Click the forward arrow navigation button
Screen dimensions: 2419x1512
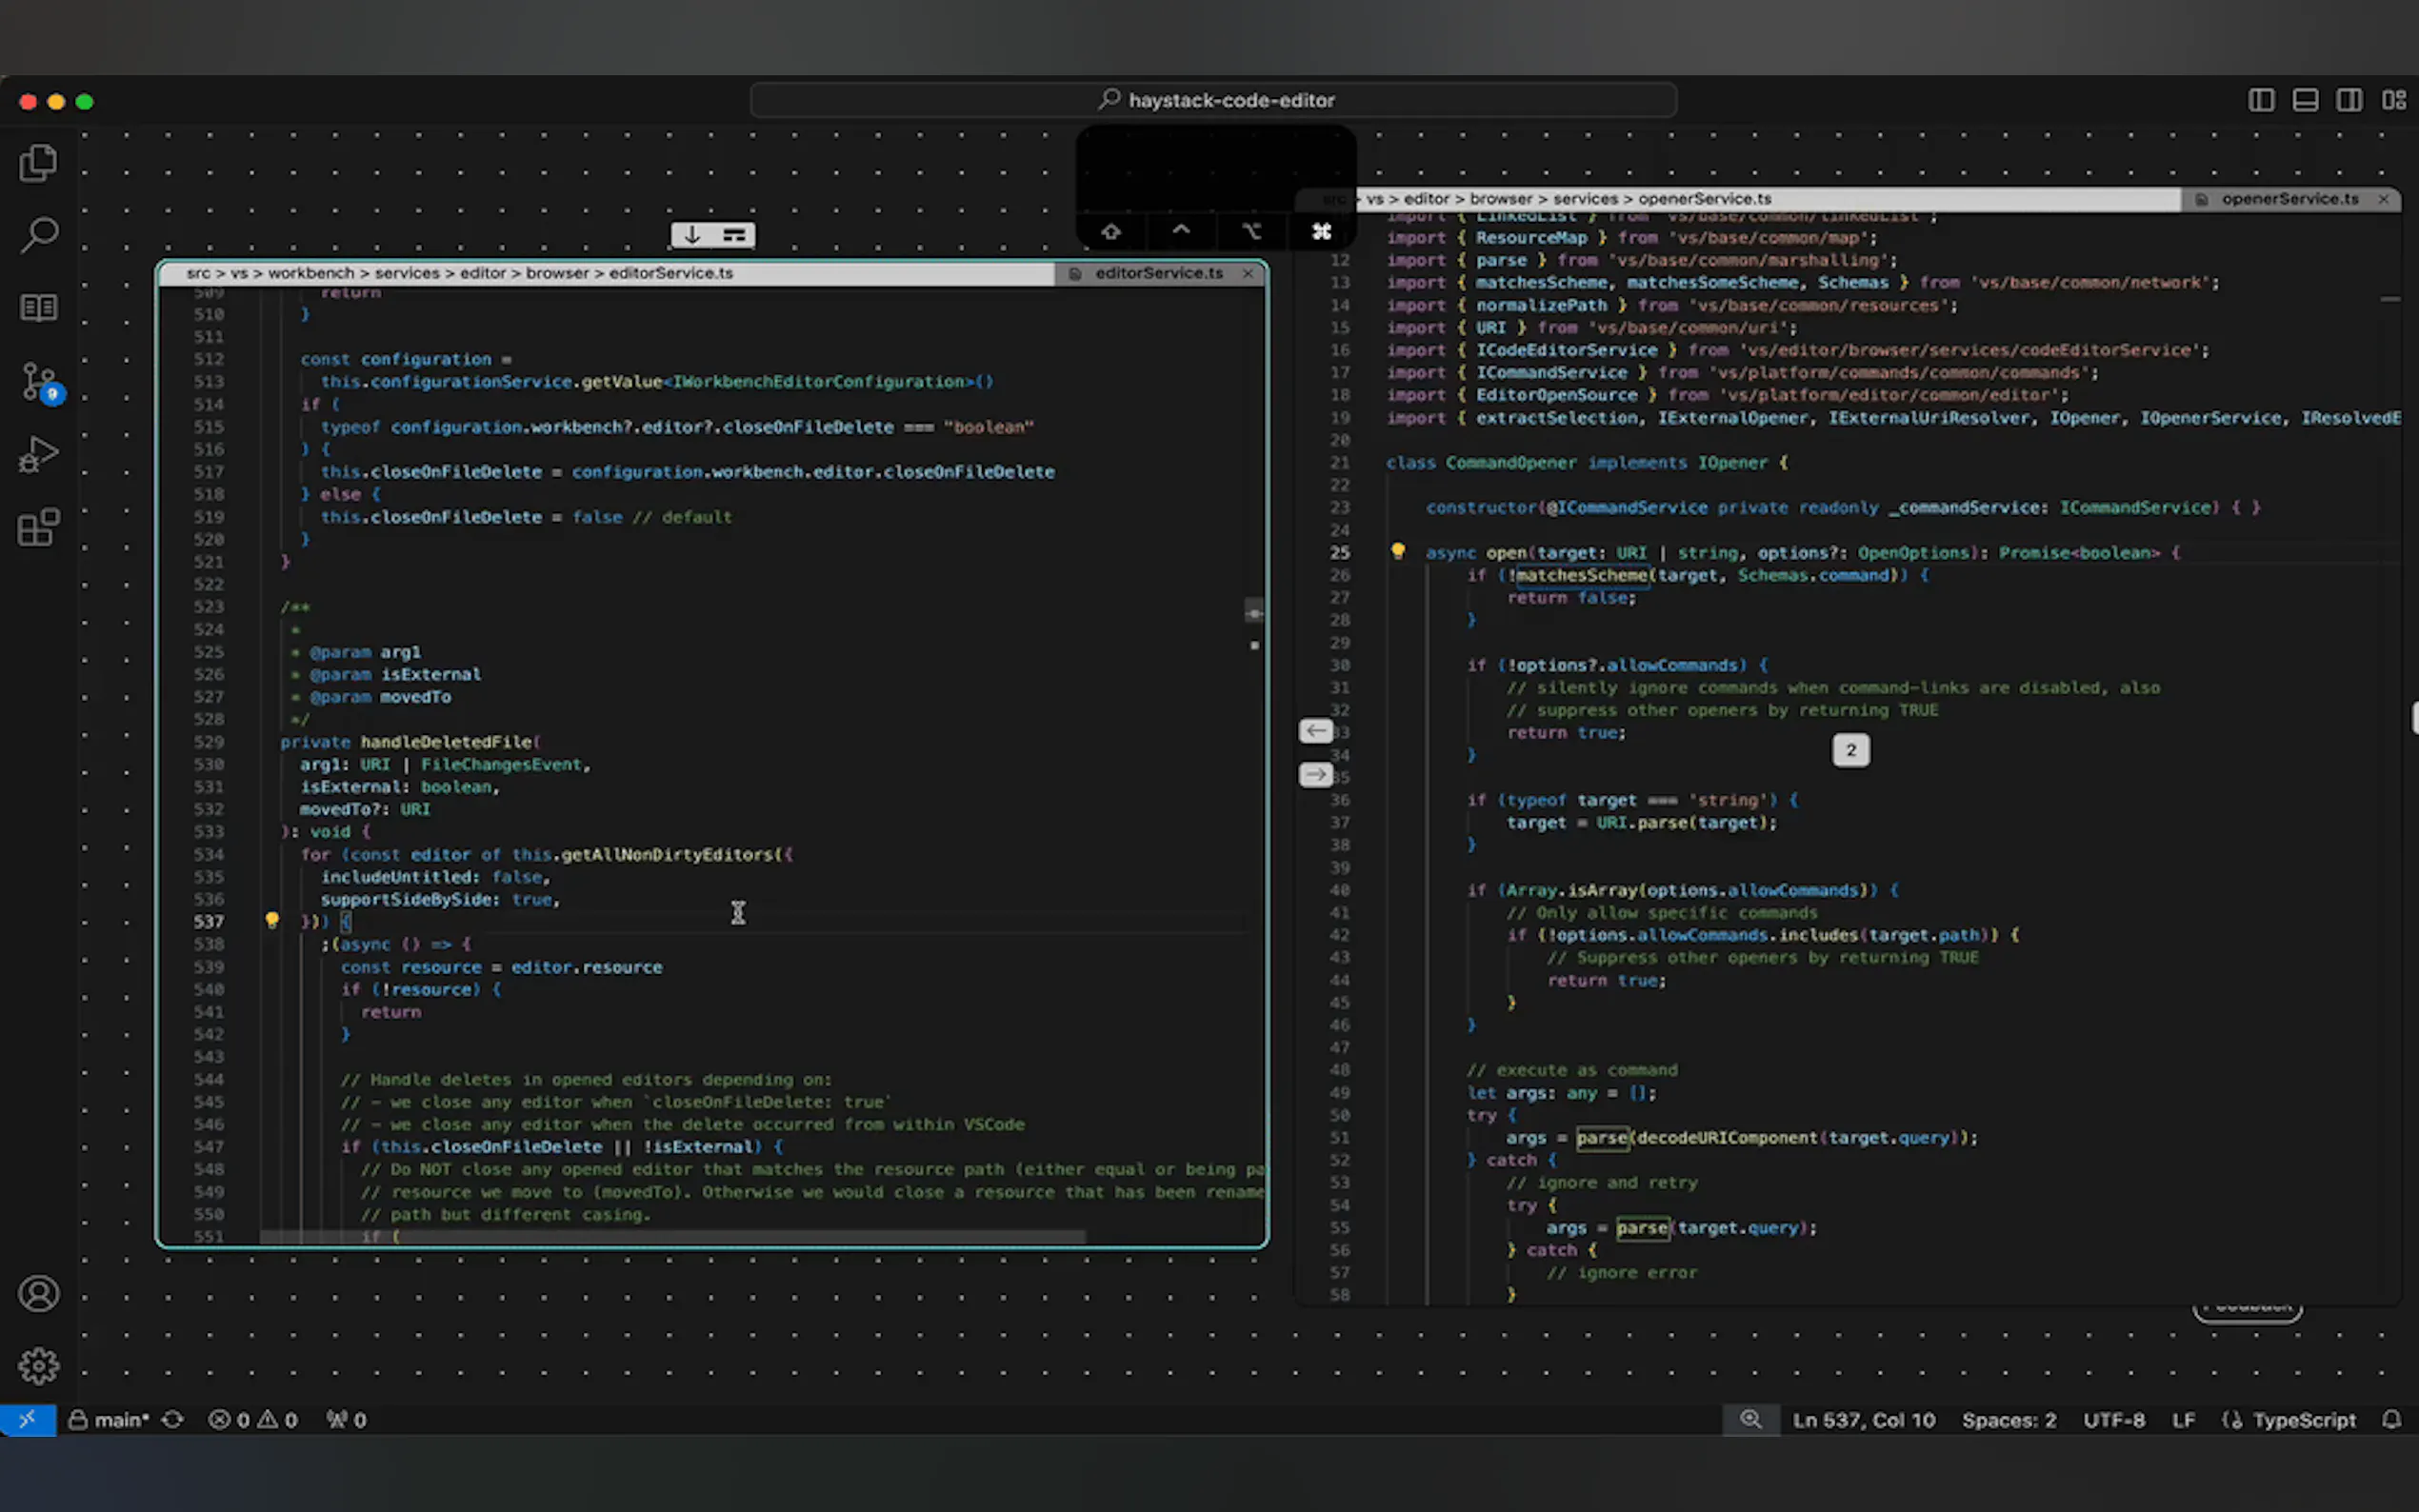tap(1315, 775)
